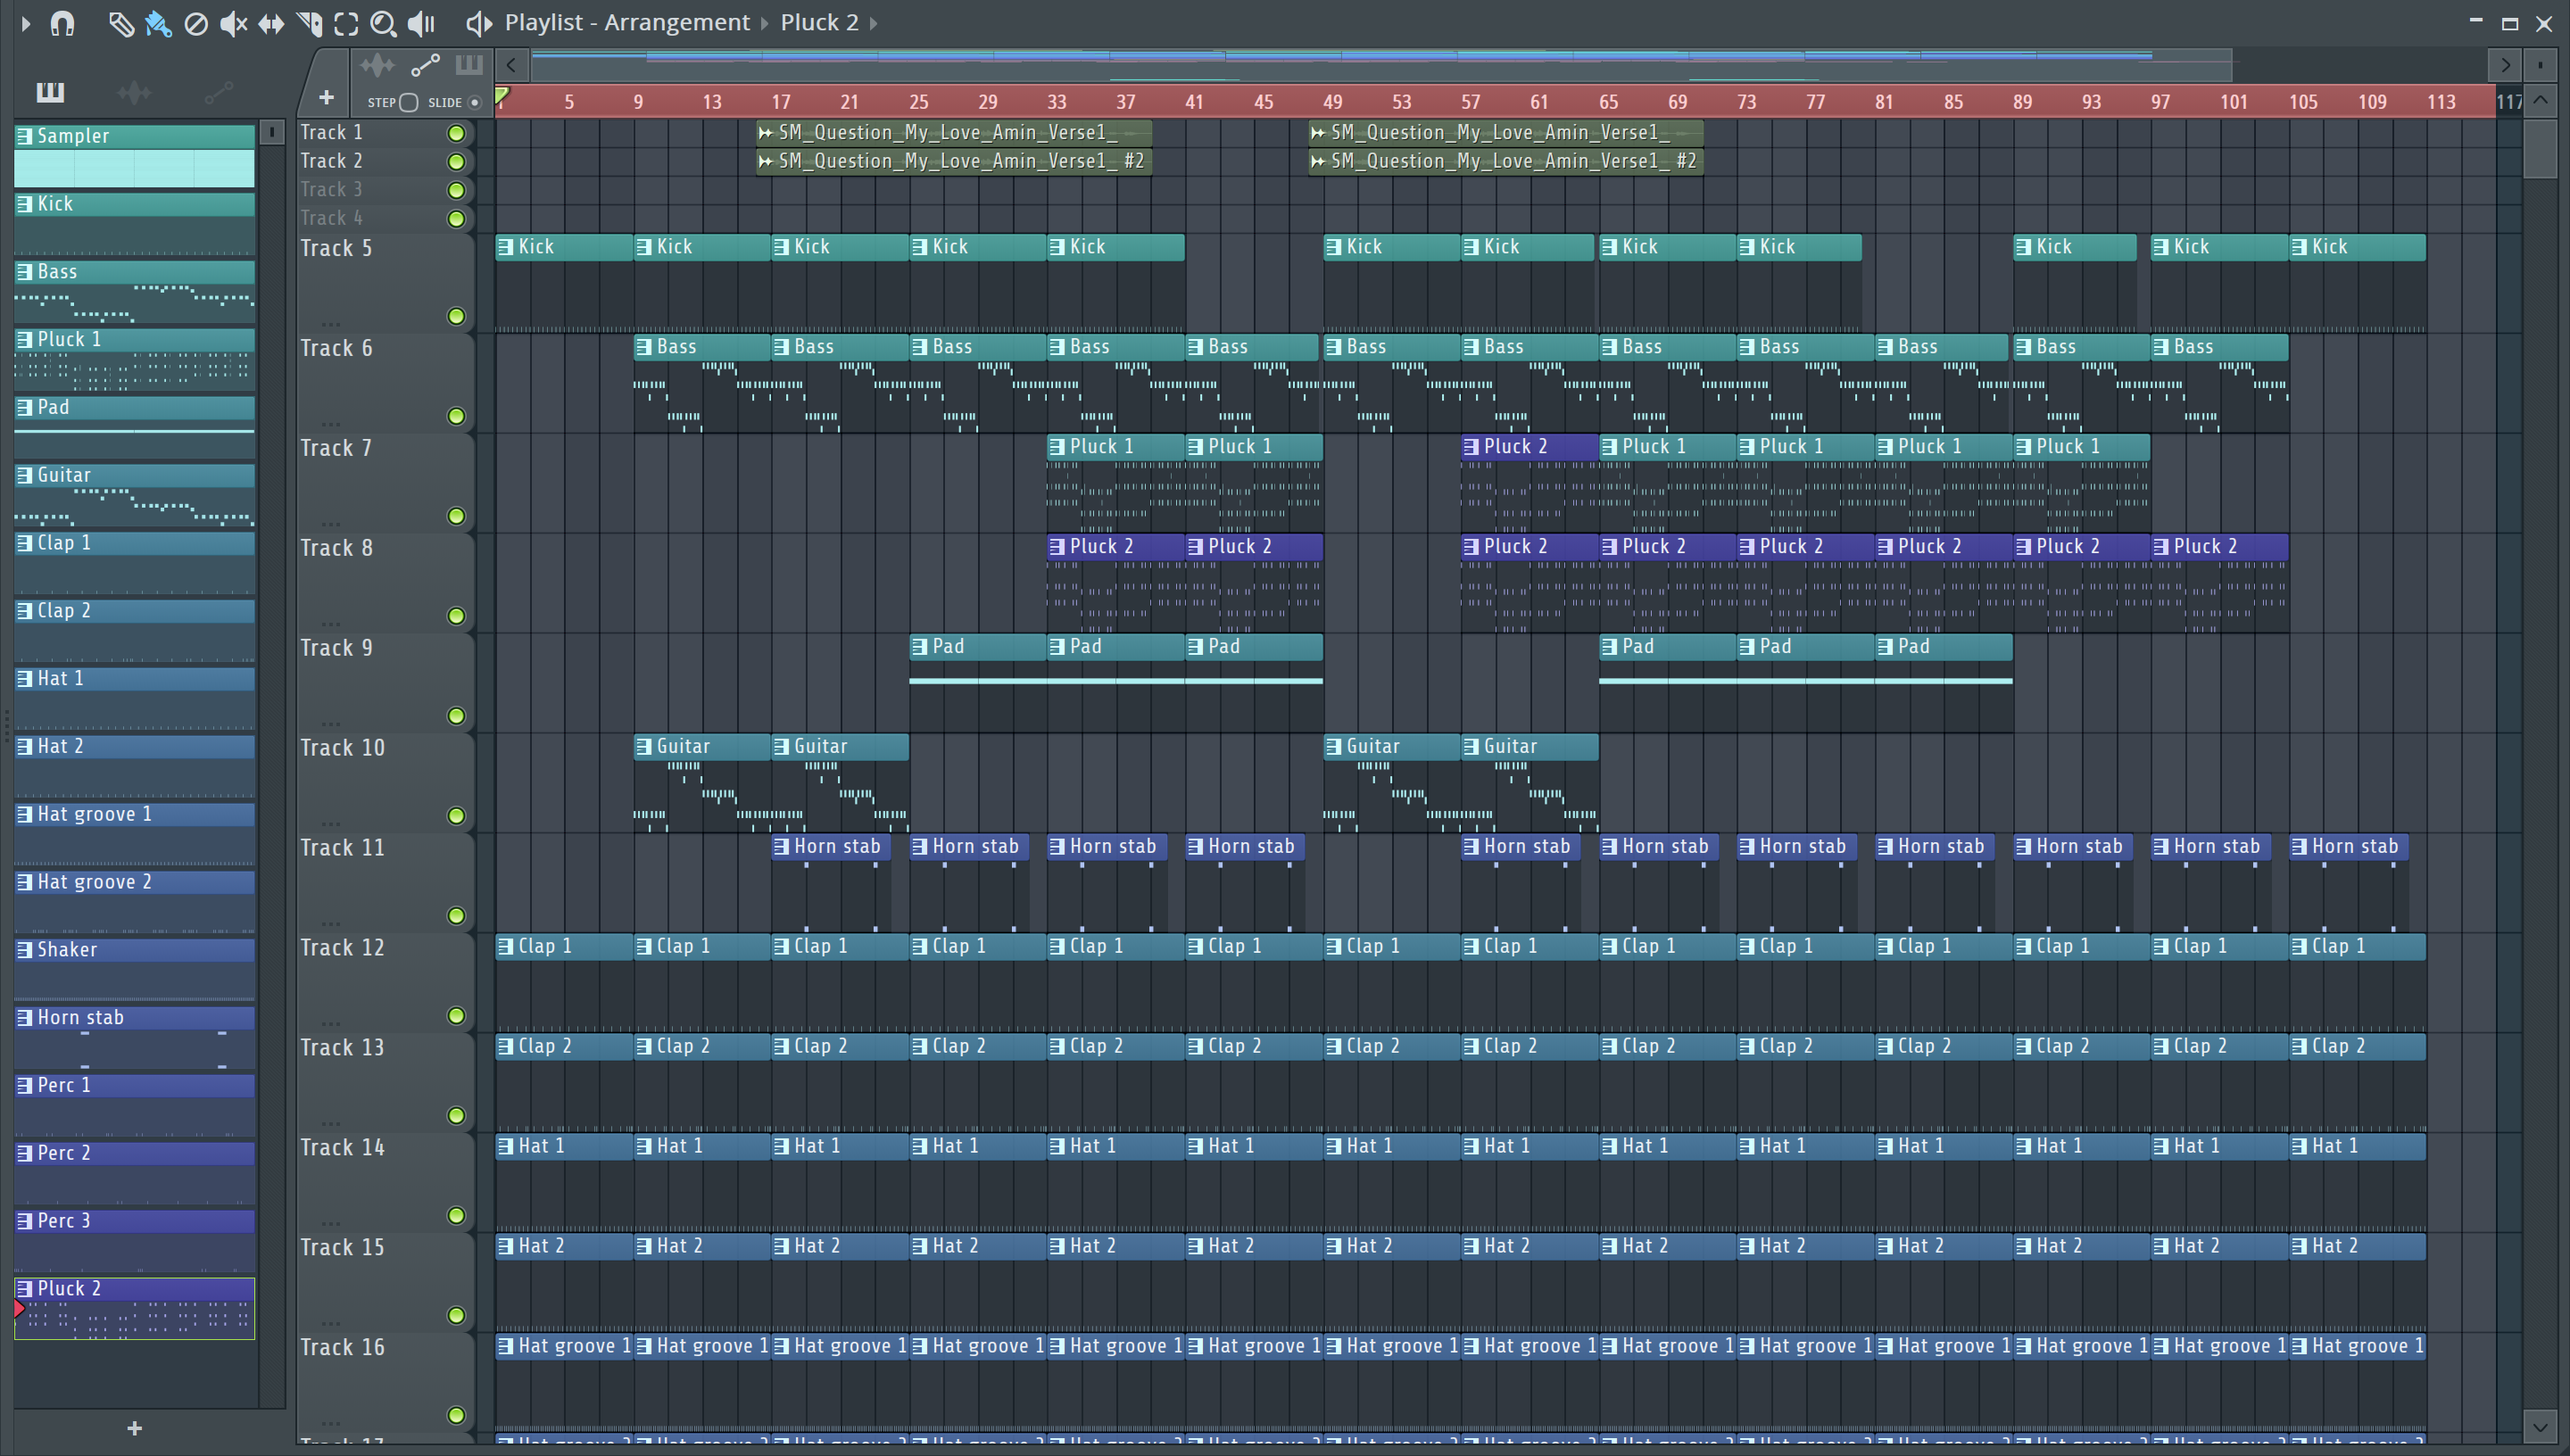2570x1456 pixels.
Task: Select the Mute tool
Action: (x=233, y=23)
